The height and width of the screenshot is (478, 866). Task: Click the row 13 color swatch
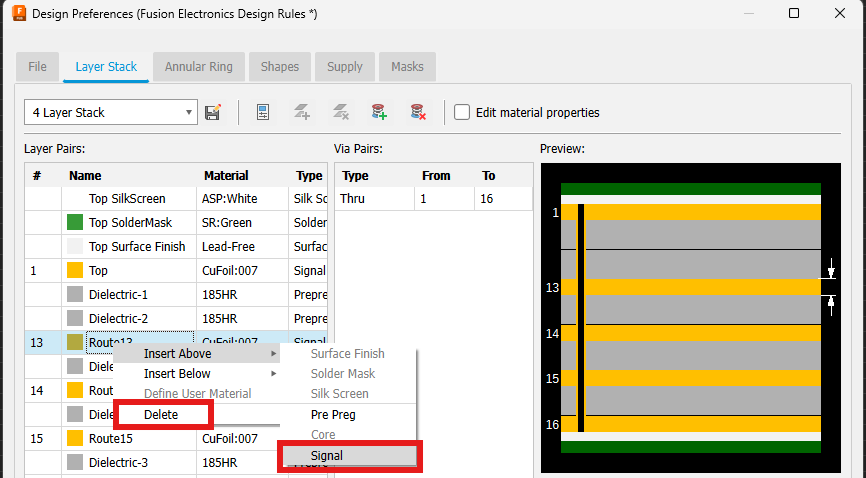[x=75, y=342]
